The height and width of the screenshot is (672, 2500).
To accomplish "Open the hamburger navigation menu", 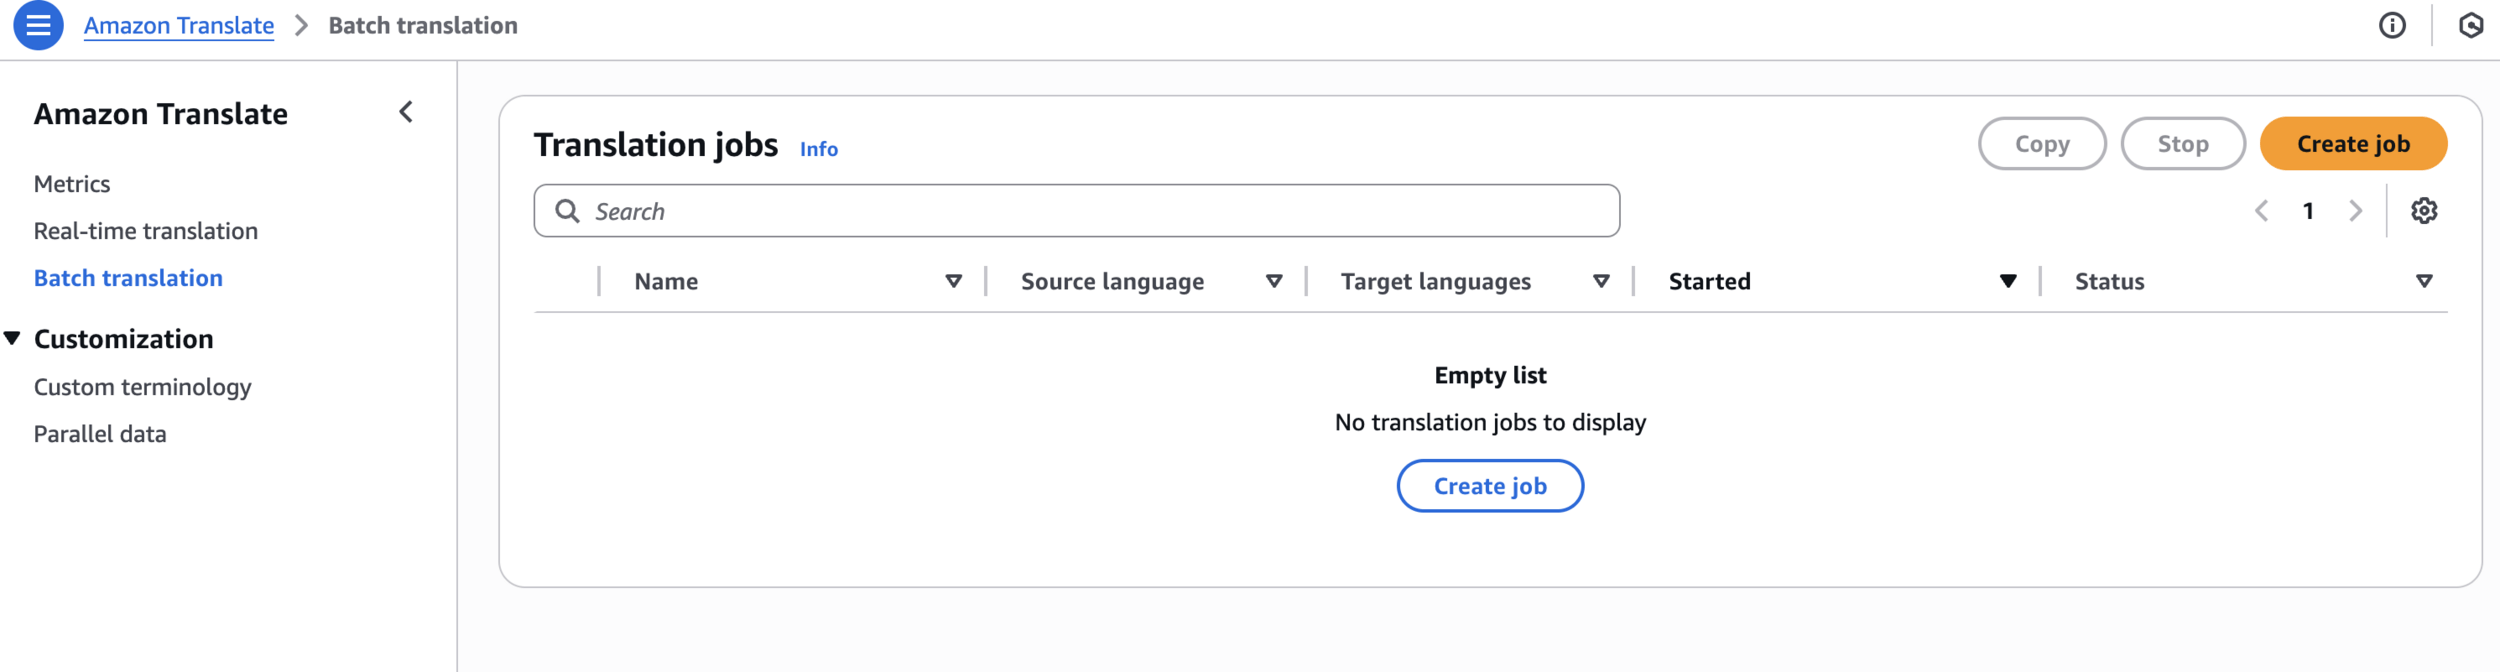I will (38, 26).
